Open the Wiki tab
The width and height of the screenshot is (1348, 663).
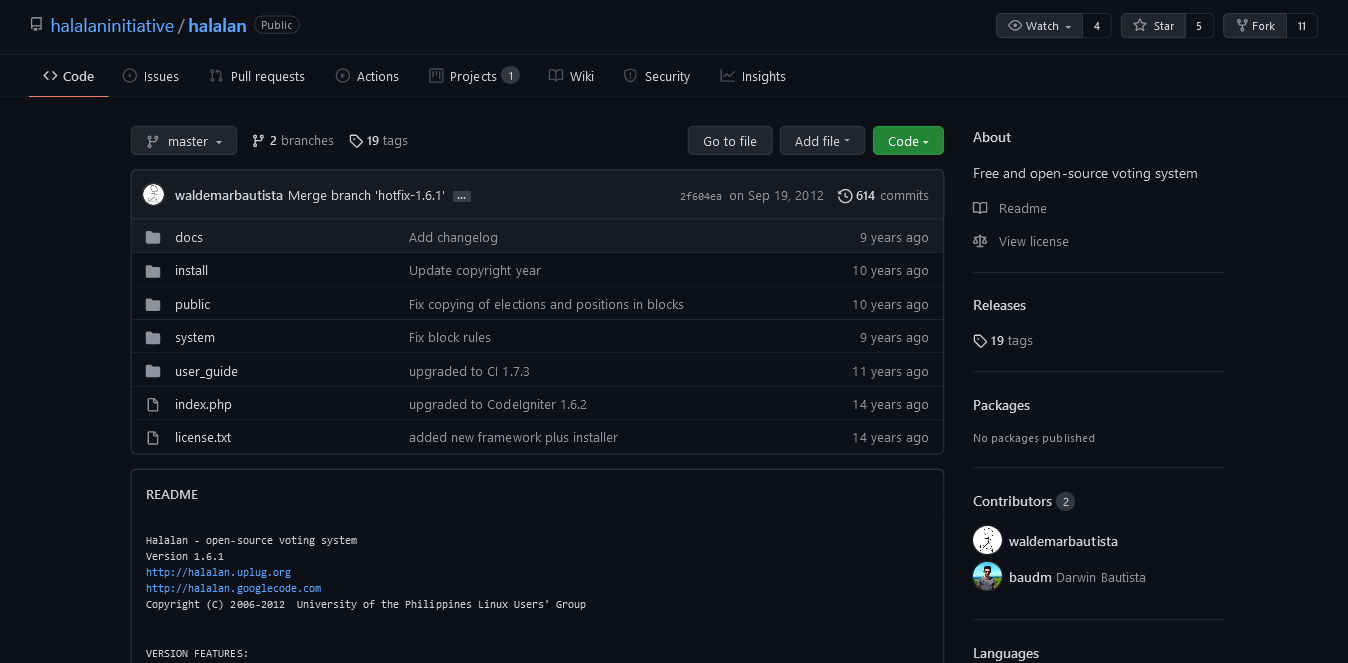571,76
